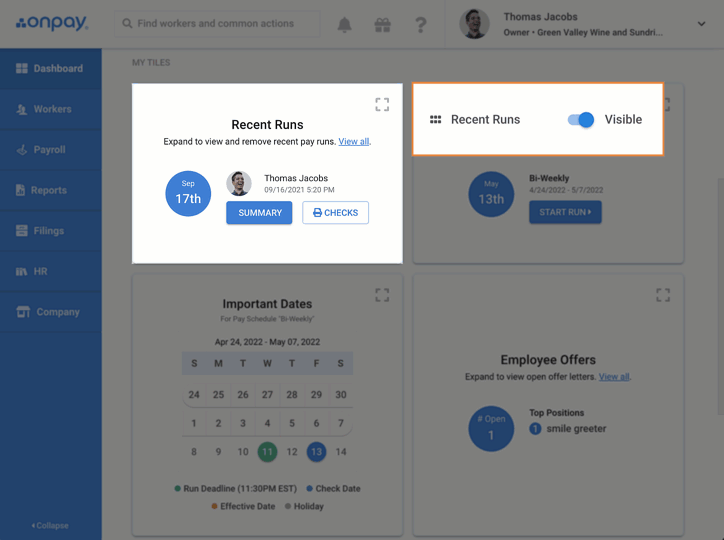Grab the Recent Runs drag handle icon
724x540 pixels.
pyautogui.click(x=436, y=120)
